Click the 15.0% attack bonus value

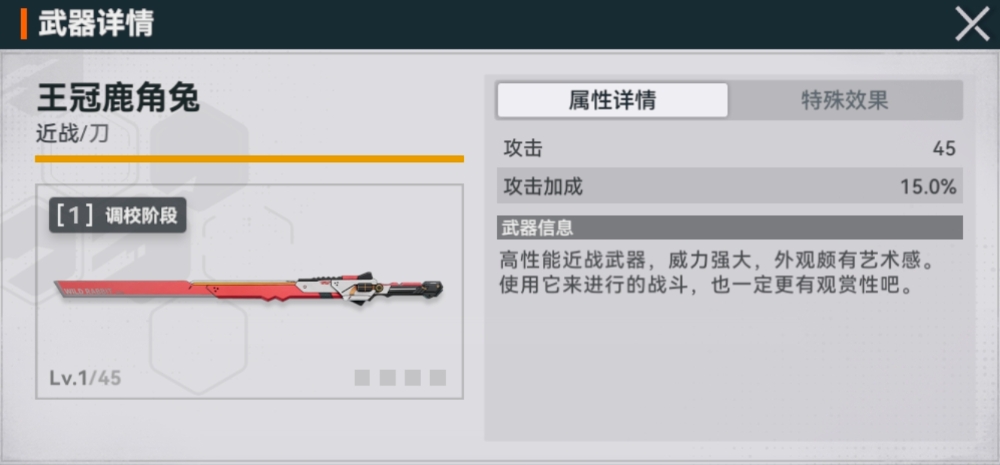click(928, 187)
